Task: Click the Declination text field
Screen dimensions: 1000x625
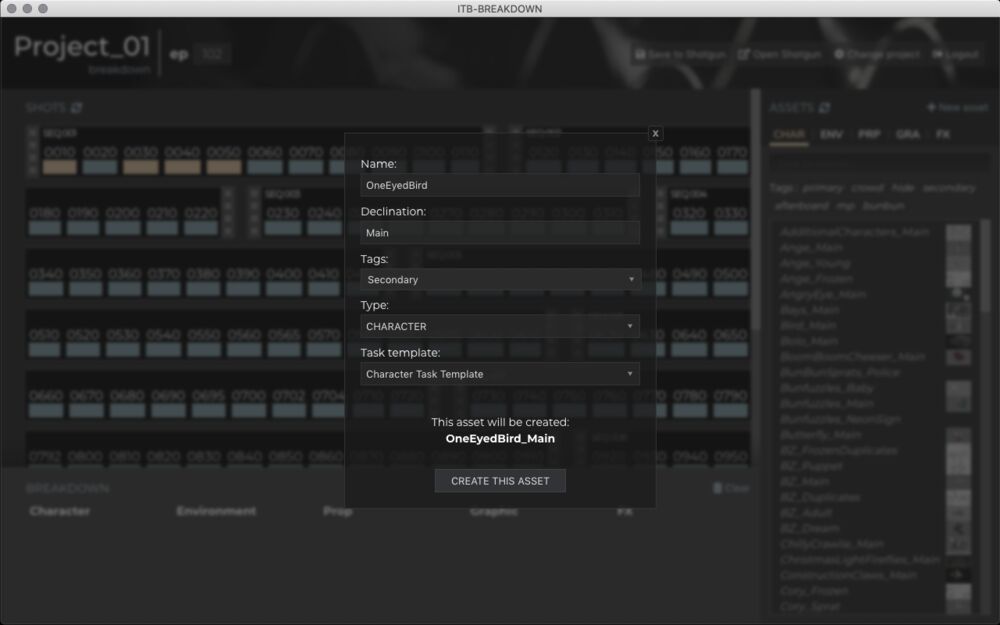Action: [x=500, y=233]
